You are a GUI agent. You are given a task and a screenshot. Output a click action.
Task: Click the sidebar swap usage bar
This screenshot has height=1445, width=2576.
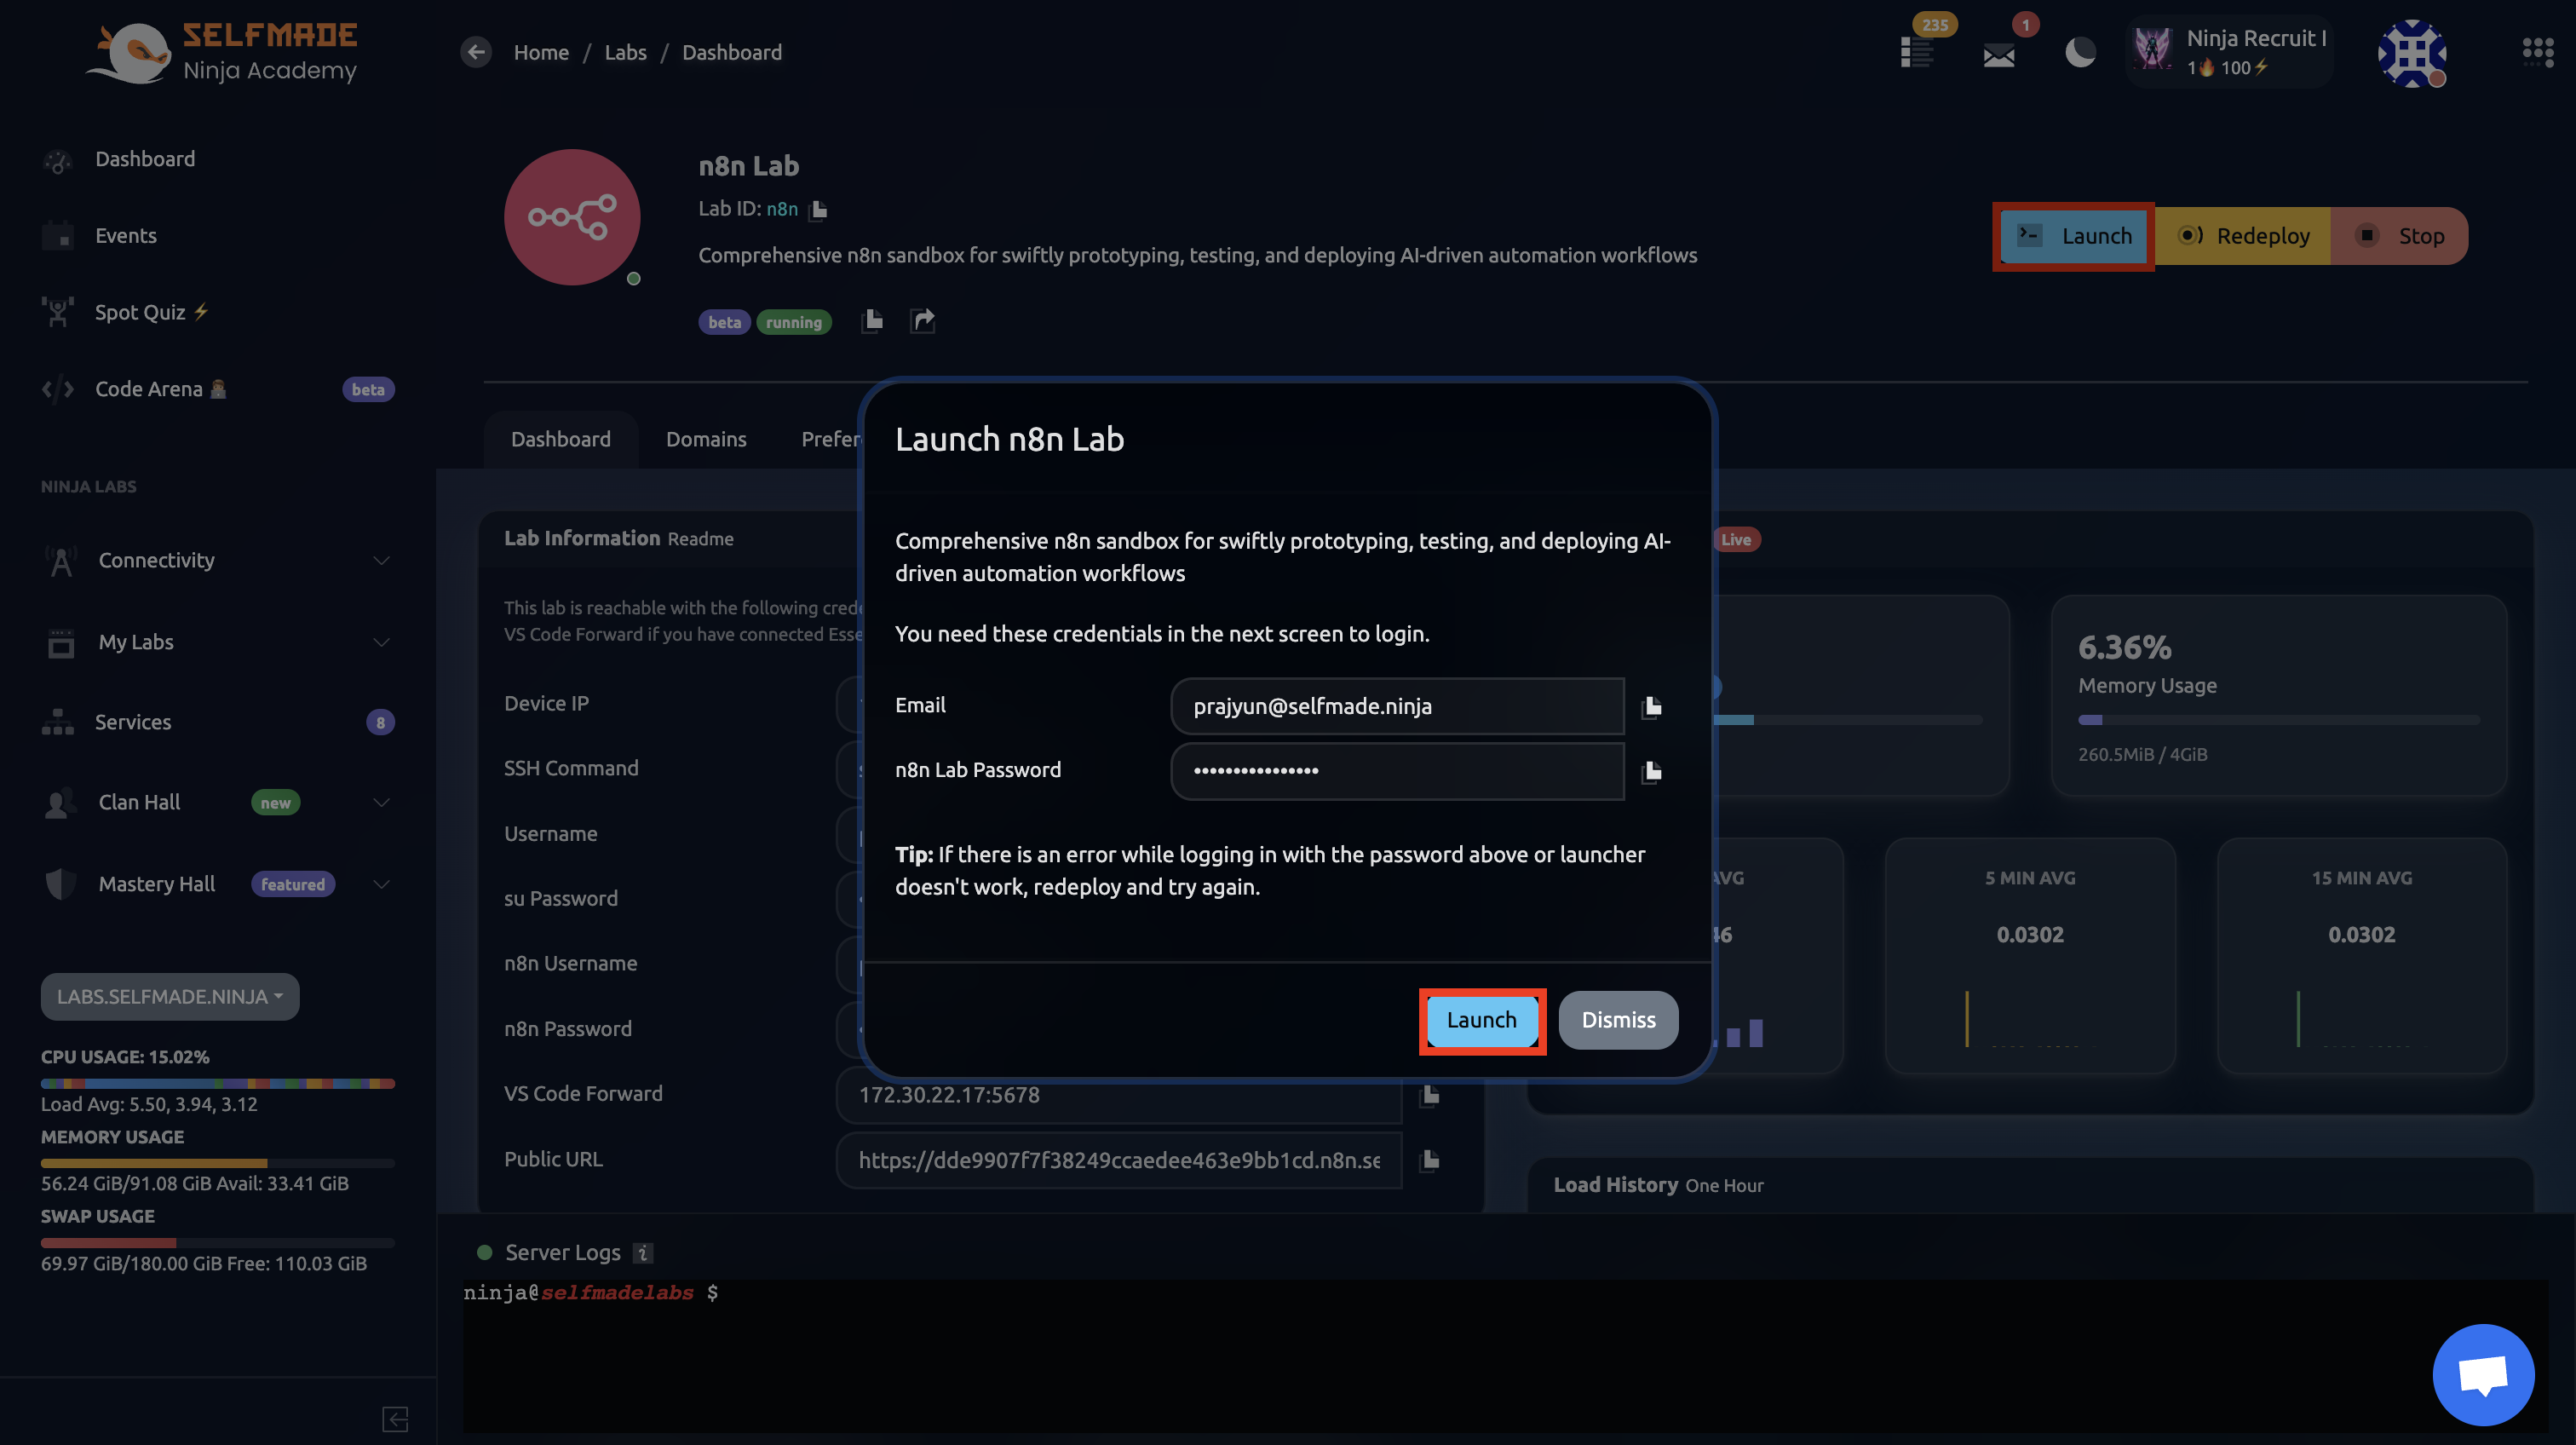pos(218,1243)
